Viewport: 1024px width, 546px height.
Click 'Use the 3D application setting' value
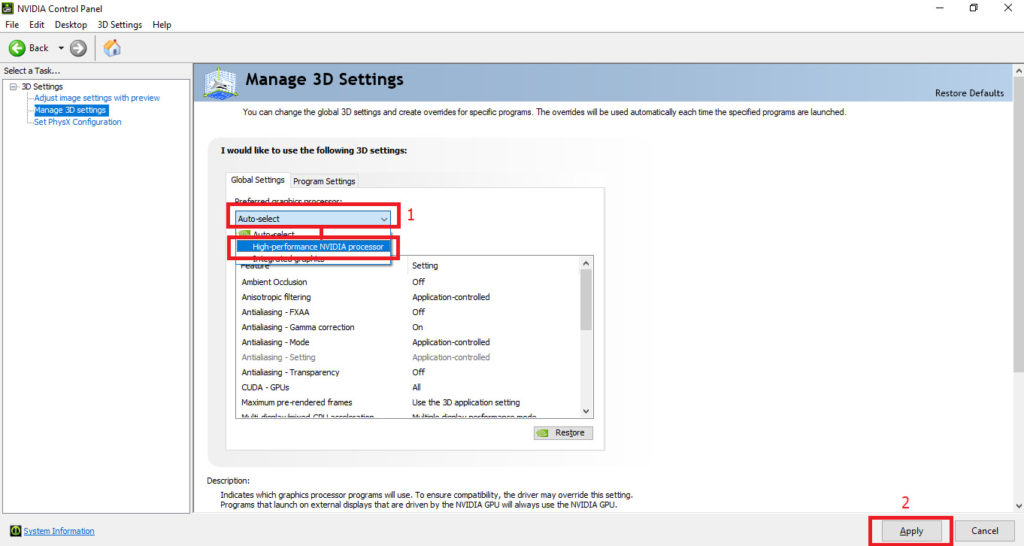[466, 402]
